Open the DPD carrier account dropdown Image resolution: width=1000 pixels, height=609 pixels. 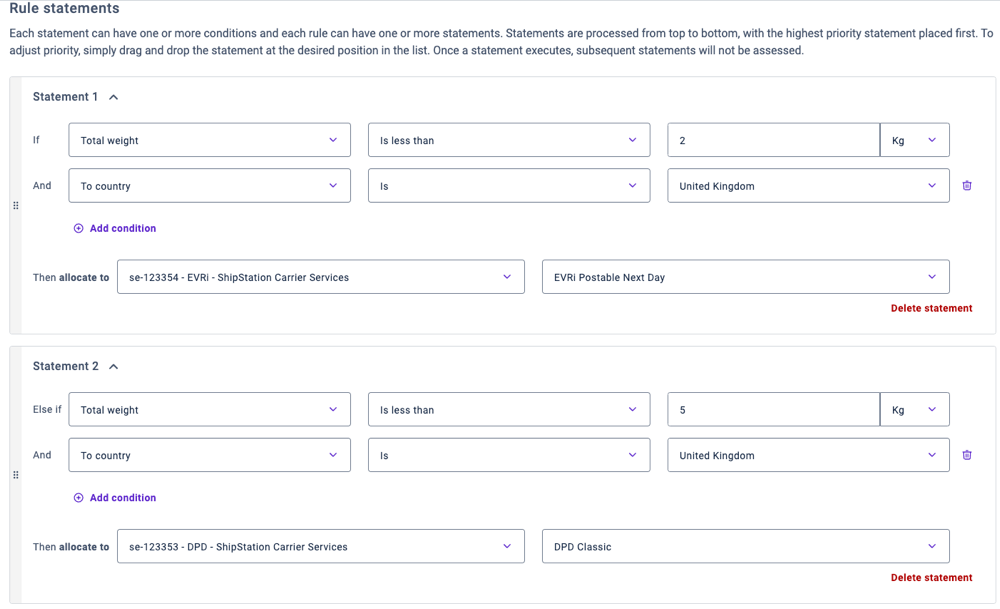(x=320, y=547)
